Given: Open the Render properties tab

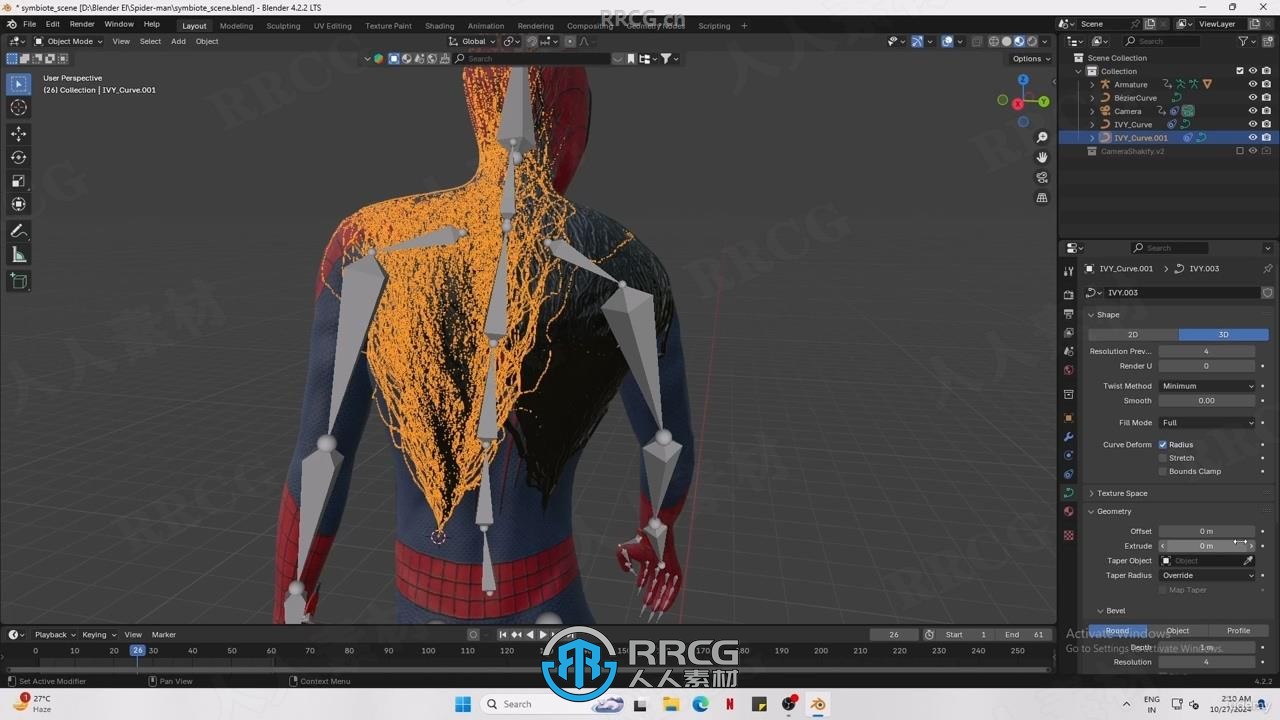Looking at the screenshot, I should click(x=1069, y=295).
